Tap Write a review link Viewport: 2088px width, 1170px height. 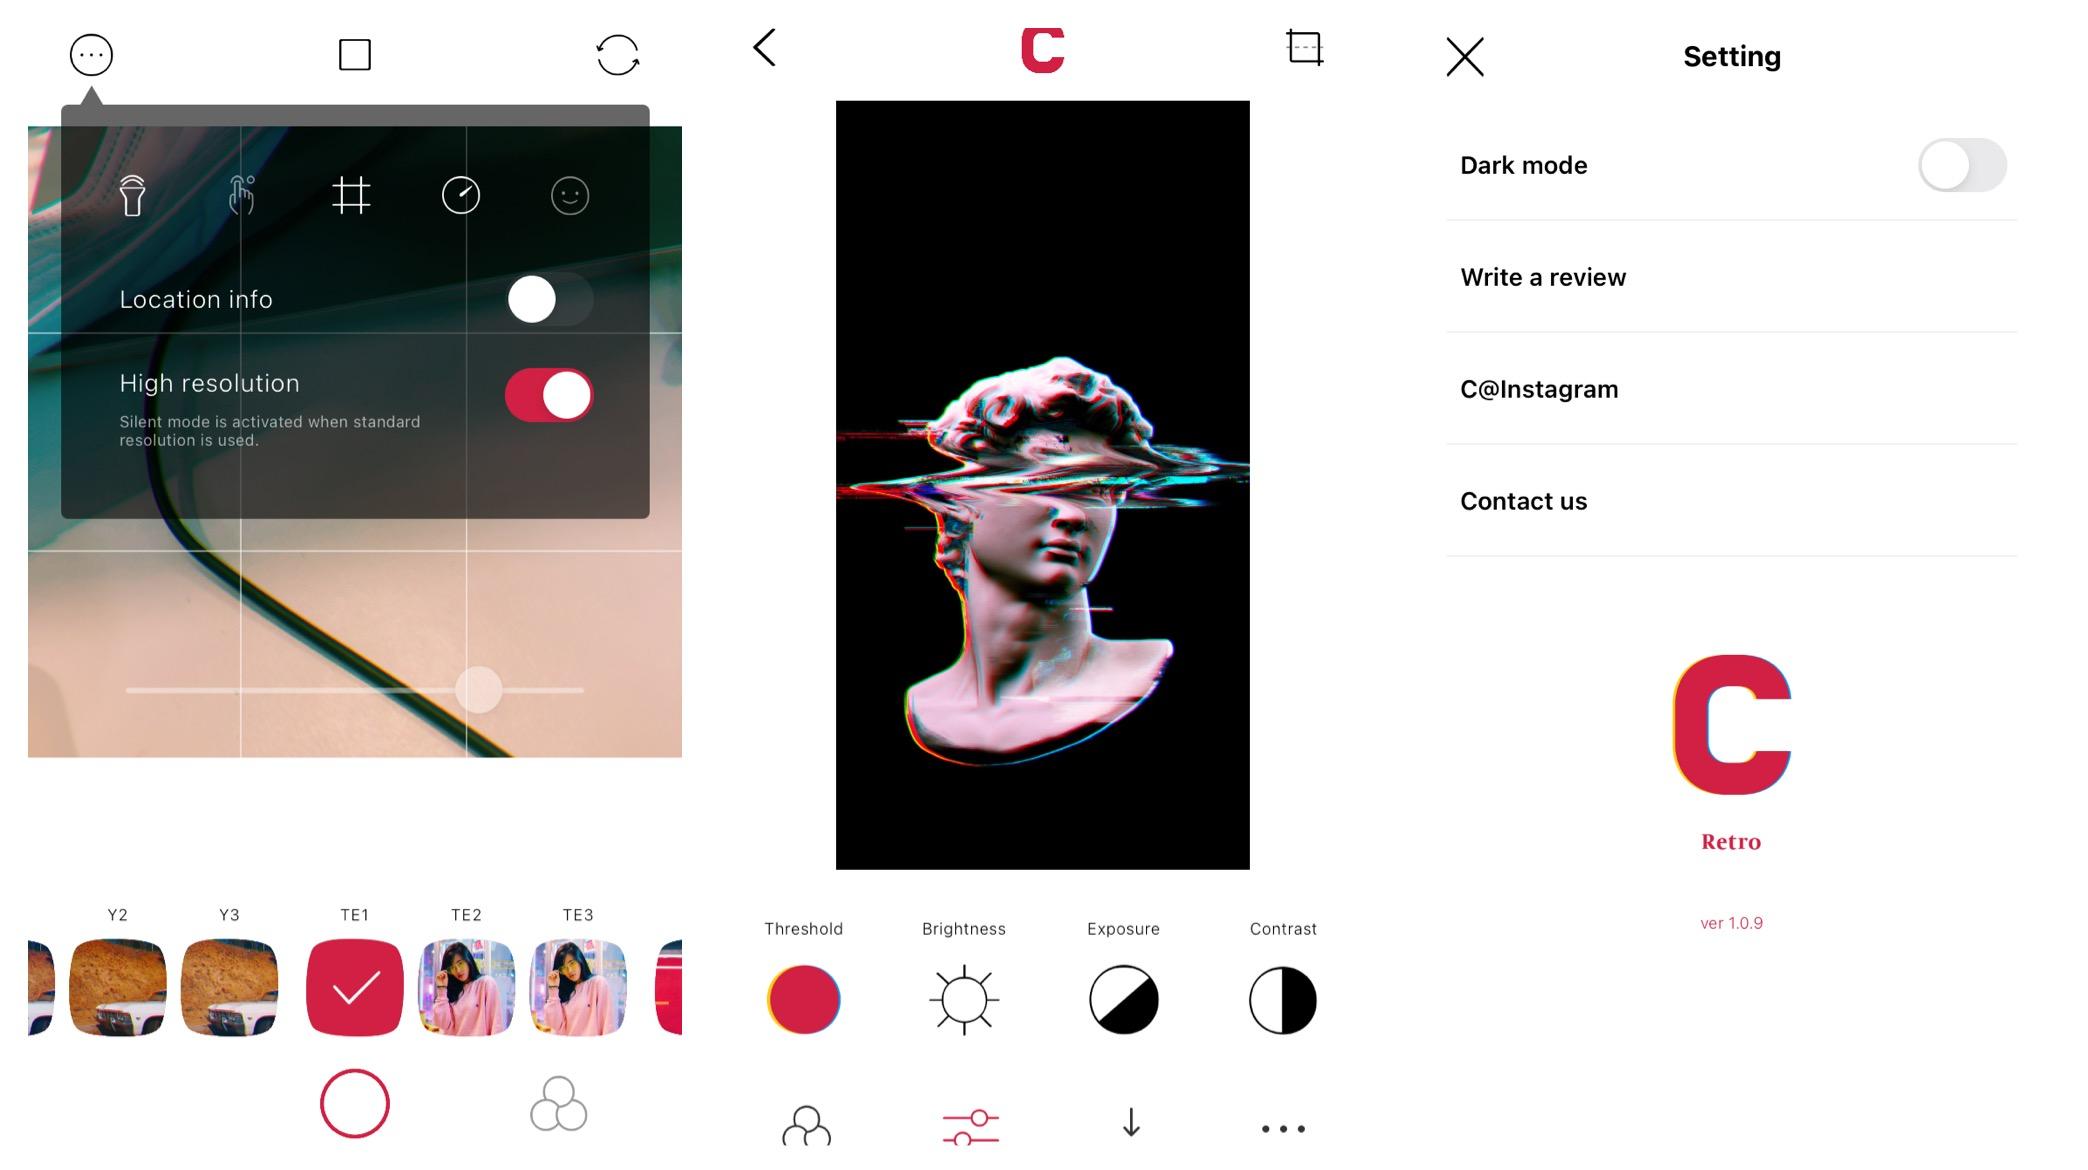[x=1543, y=277]
